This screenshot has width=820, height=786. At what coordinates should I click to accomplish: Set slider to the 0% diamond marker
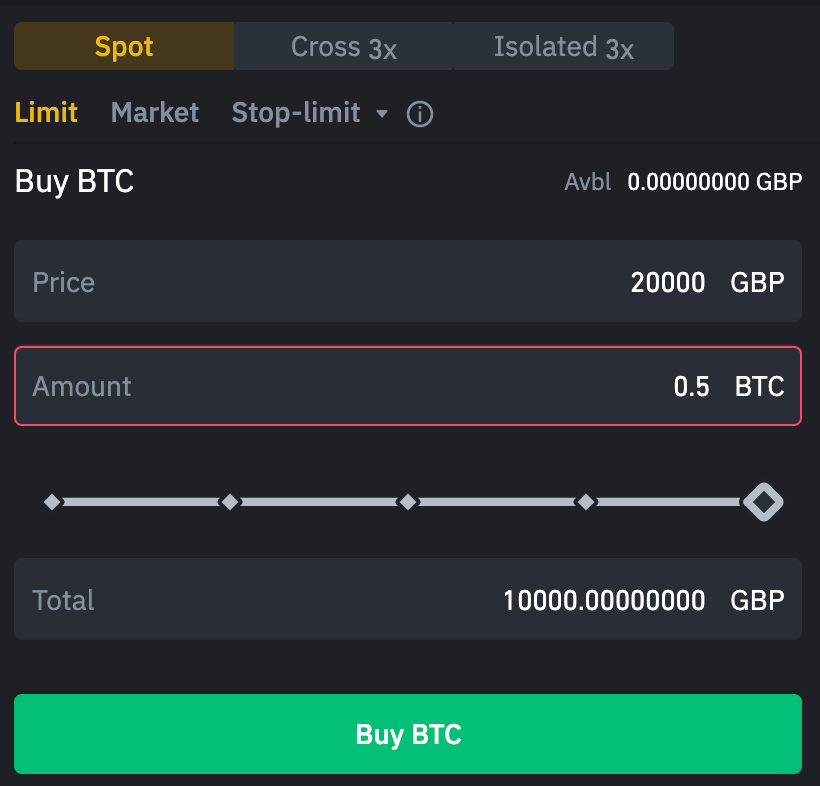click(x=52, y=502)
